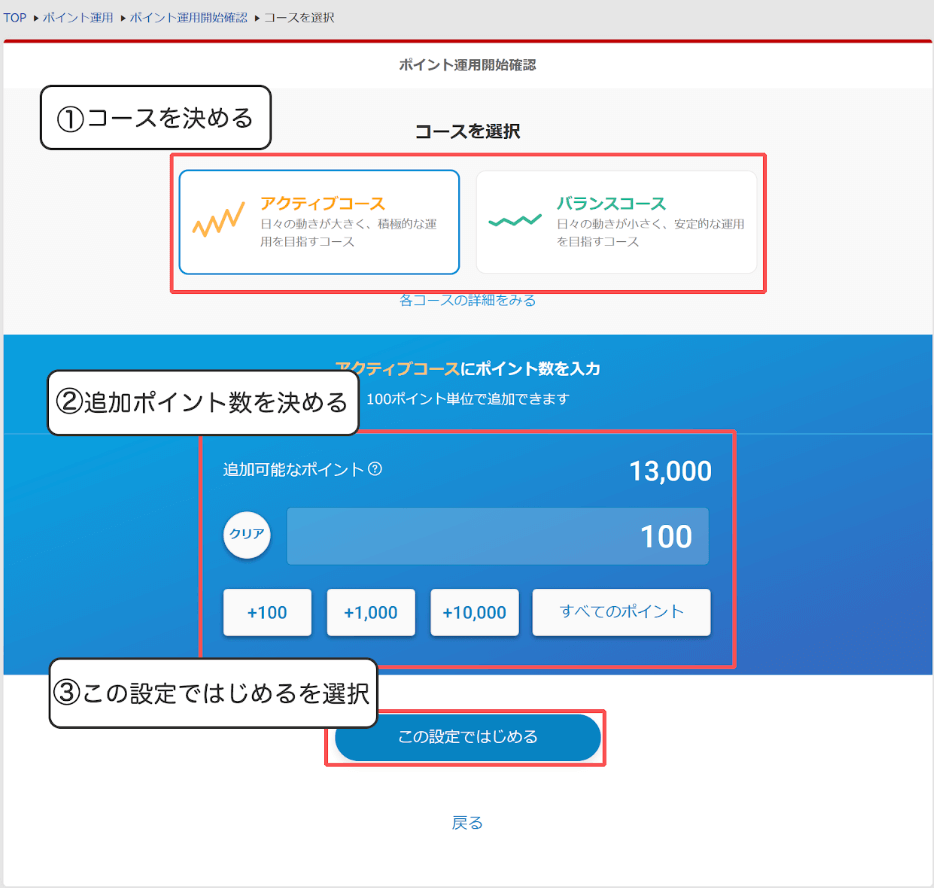Click the point amount input showing 100
Image resolution: width=934 pixels, height=888 pixels.
(497, 536)
